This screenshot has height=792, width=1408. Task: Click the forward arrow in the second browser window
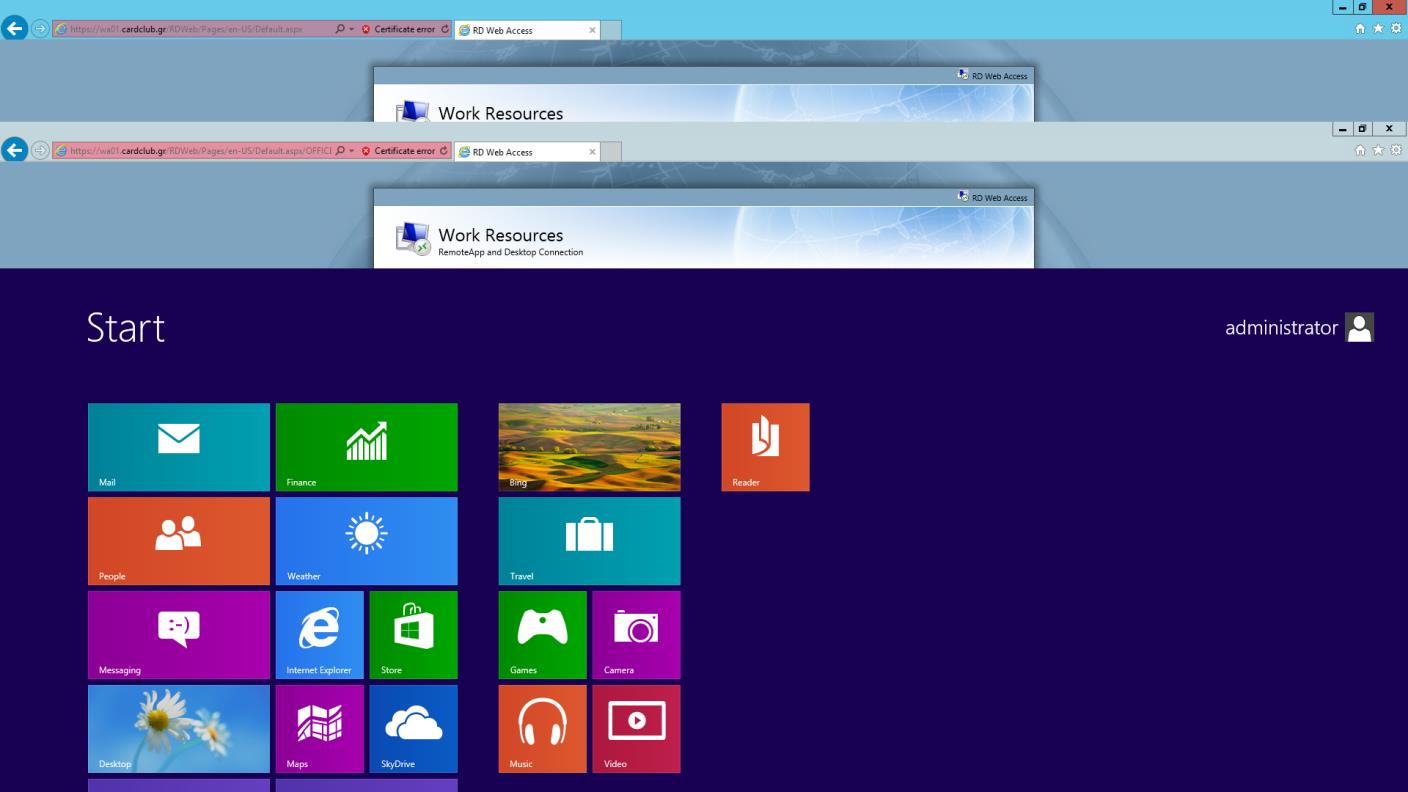41,151
